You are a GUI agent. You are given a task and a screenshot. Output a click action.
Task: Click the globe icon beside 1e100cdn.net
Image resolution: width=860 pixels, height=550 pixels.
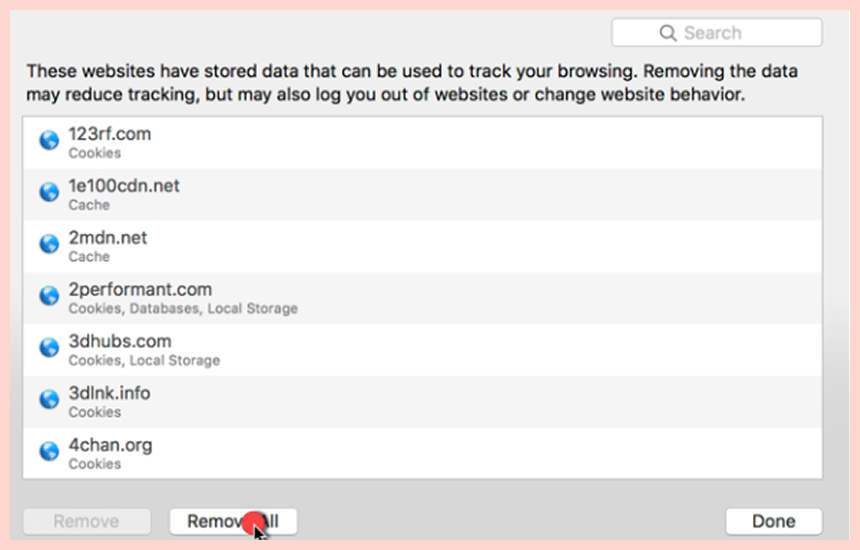[x=49, y=192]
